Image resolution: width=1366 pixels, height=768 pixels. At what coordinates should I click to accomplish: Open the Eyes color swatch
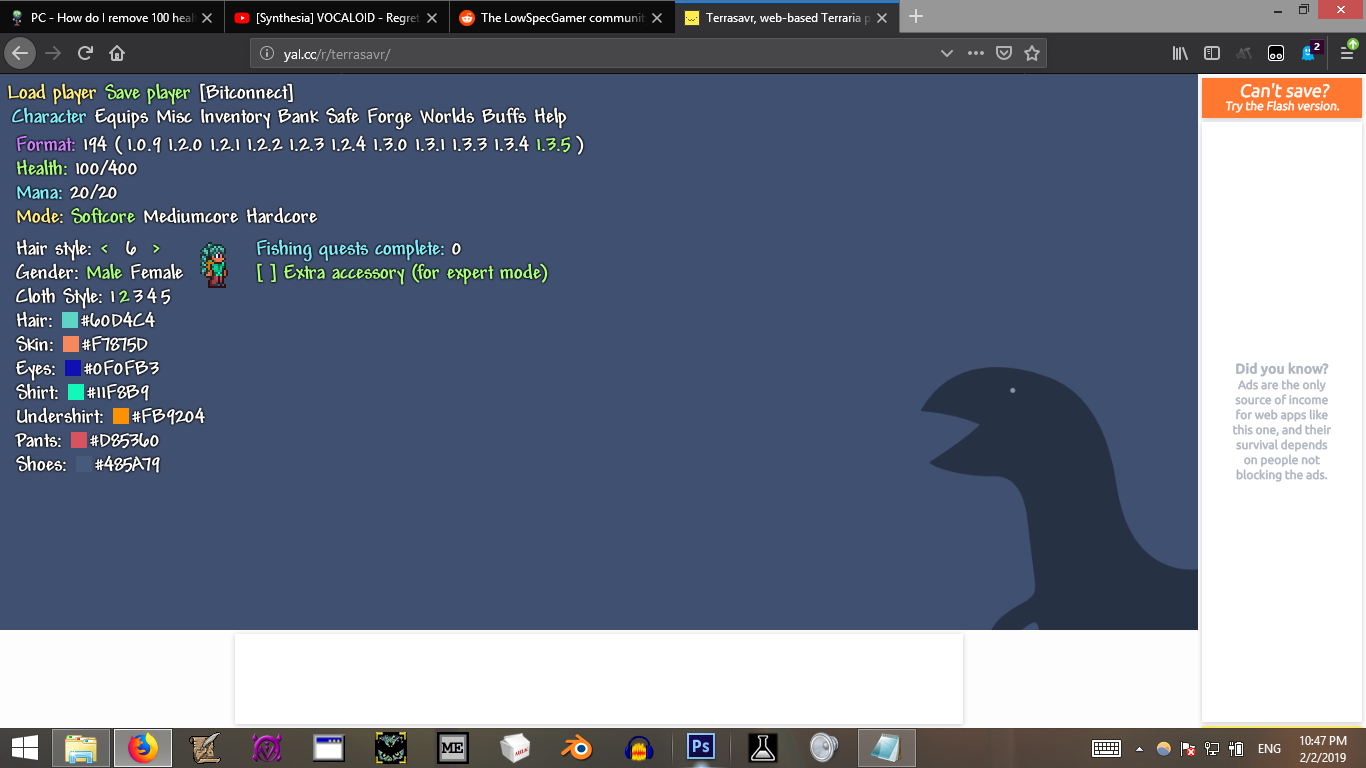(x=73, y=368)
